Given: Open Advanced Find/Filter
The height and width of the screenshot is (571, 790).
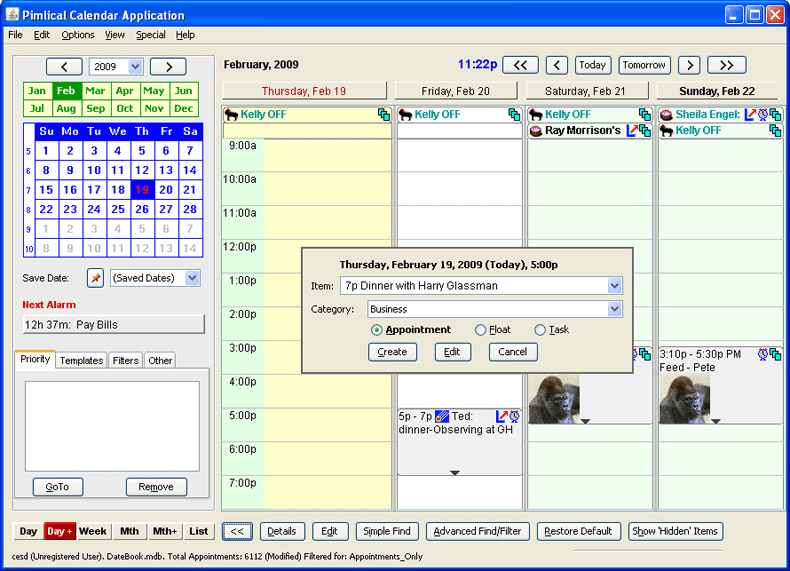Looking at the screenshot, I should pyautogui.click(x=478, y=531).
